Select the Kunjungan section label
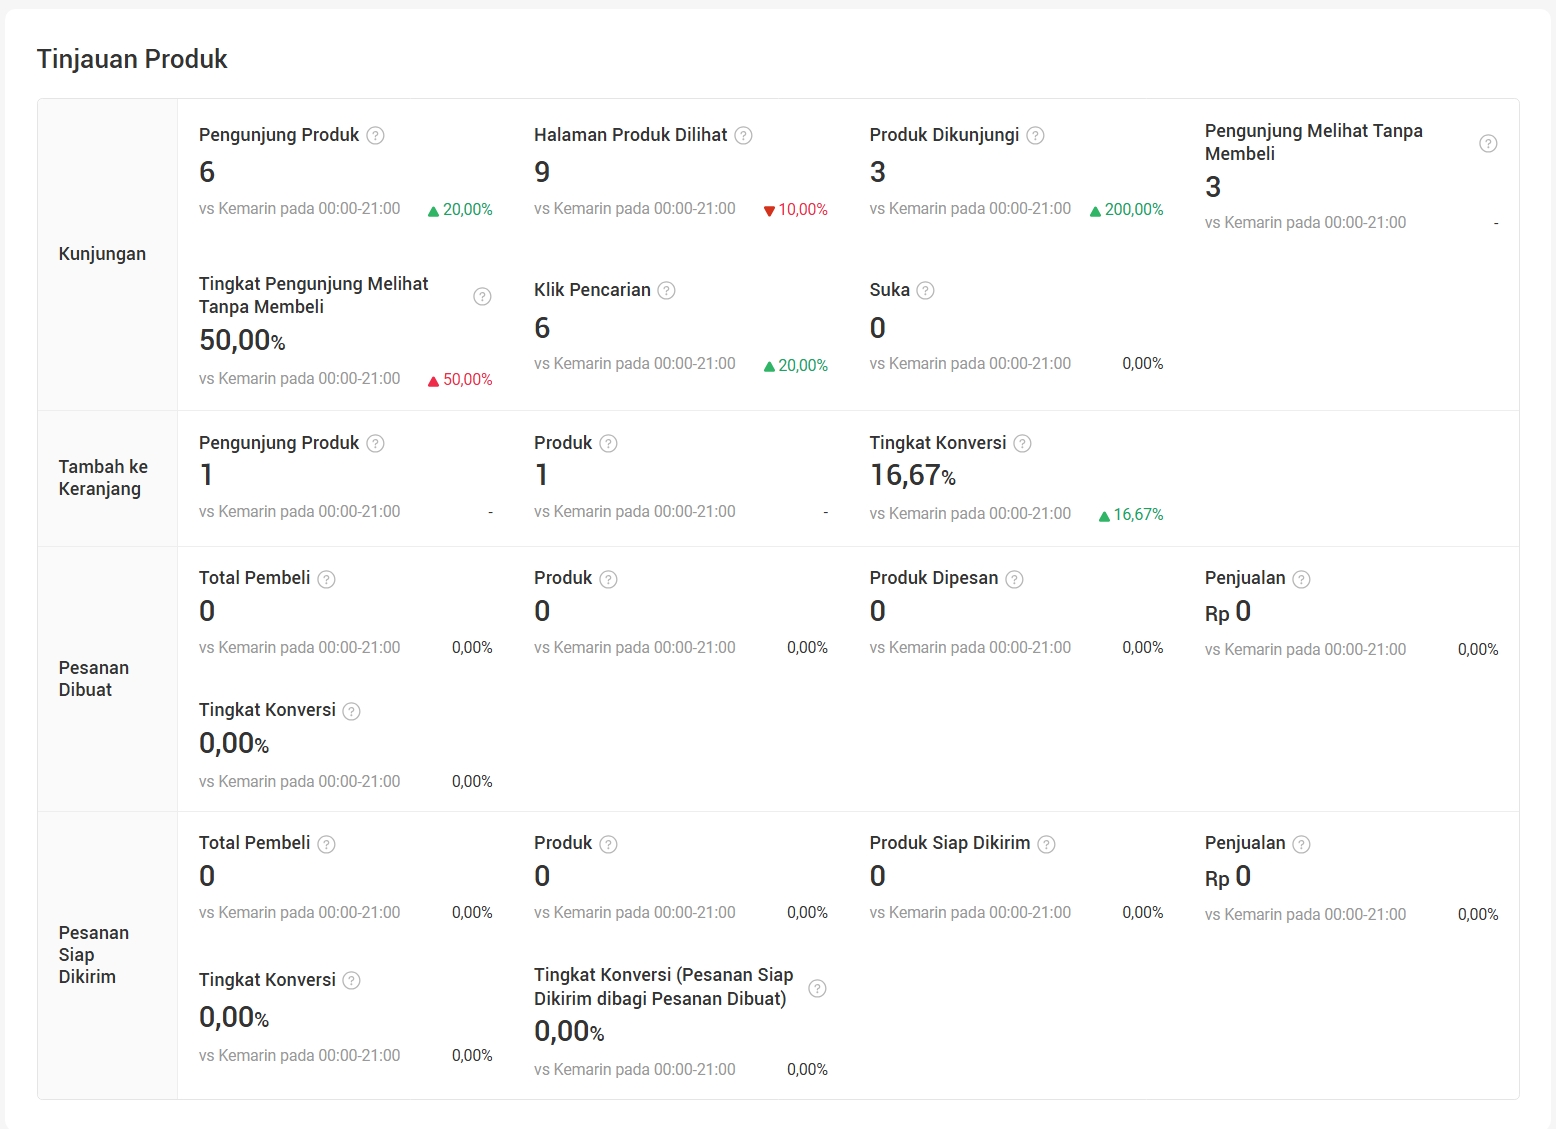This screenshot has width=1556, height=1129. [x=102, y=254]
